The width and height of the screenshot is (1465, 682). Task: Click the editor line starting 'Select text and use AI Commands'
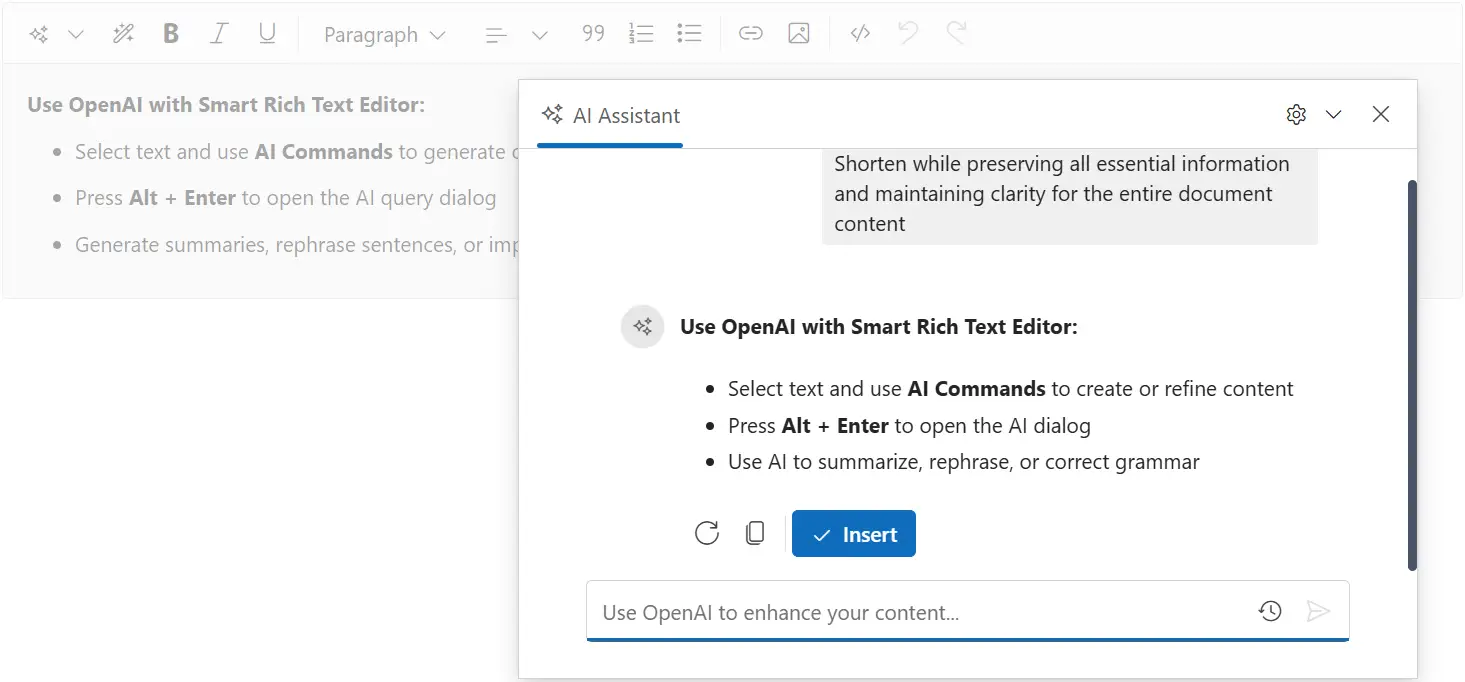[296, 152]
